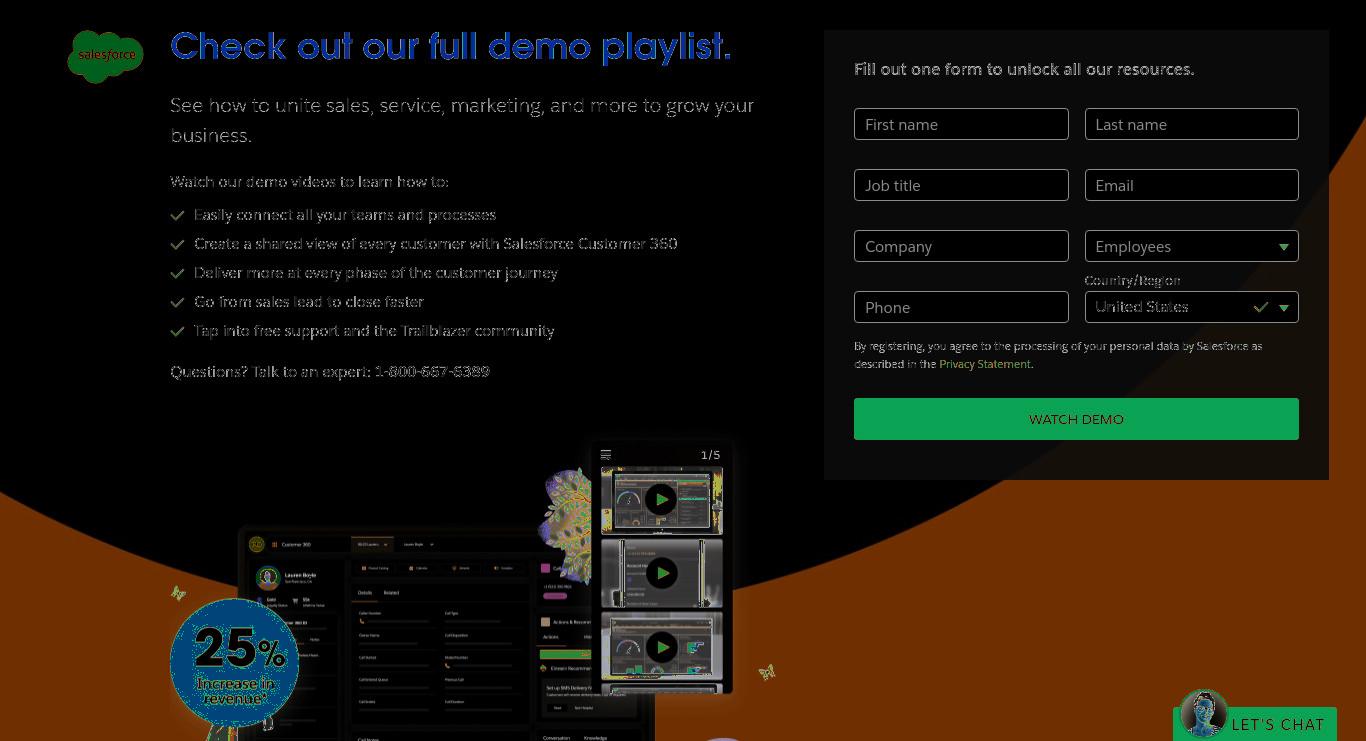Viewport: 1366px width, 741px height.
Task: Click into the Job title field
Action: 961,185
